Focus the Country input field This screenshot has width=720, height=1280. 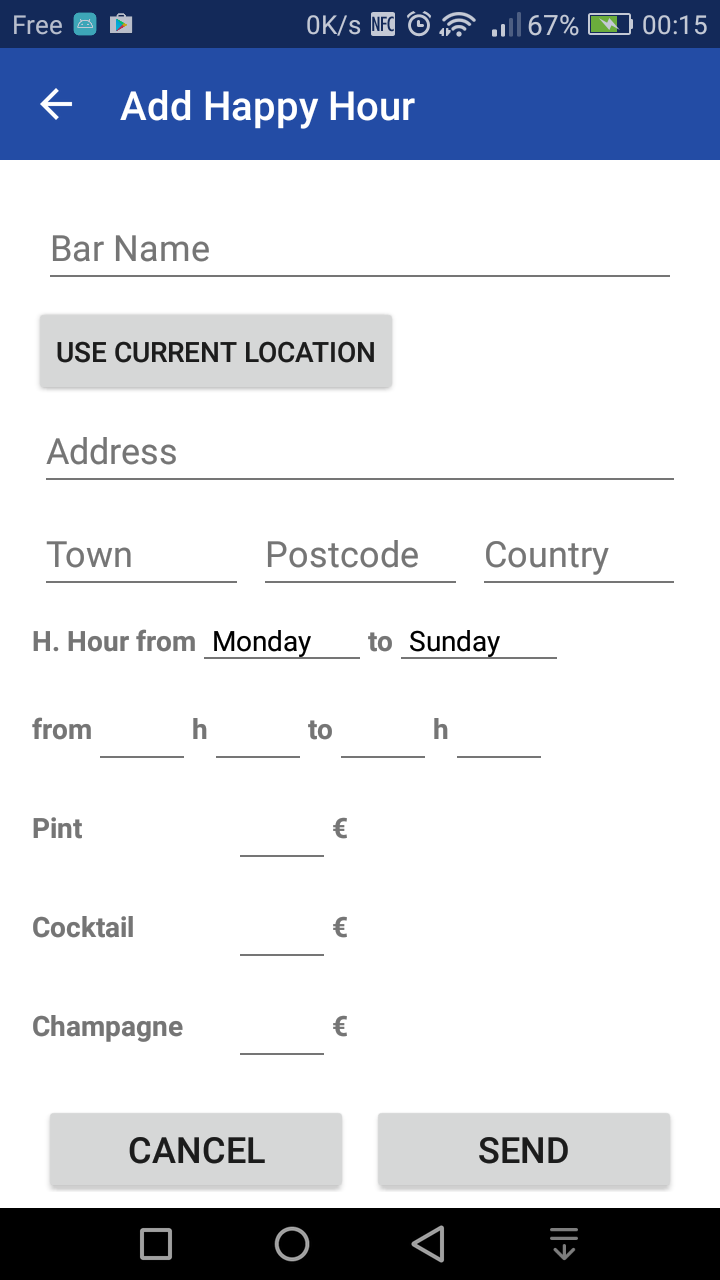click(578, 555)
